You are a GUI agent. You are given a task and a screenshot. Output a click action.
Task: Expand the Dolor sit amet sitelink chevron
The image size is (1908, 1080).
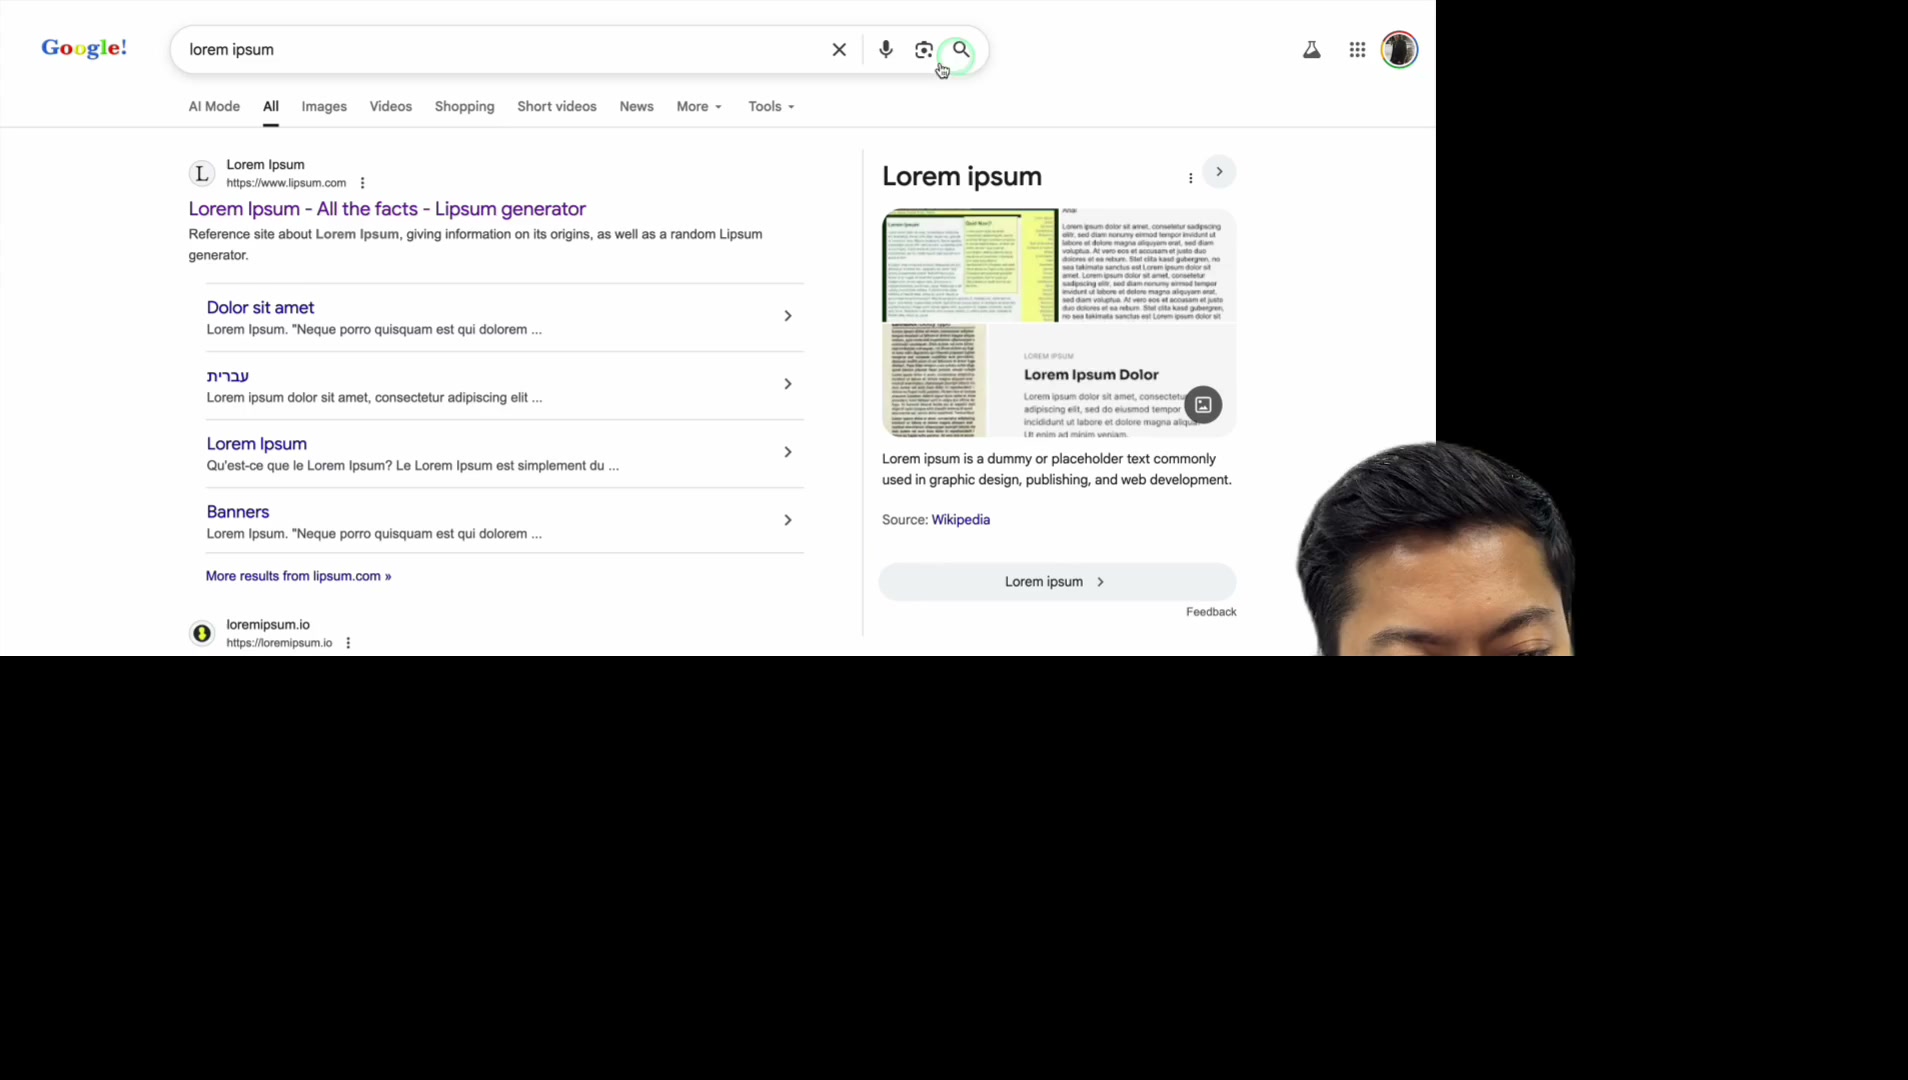pos(788,316)
